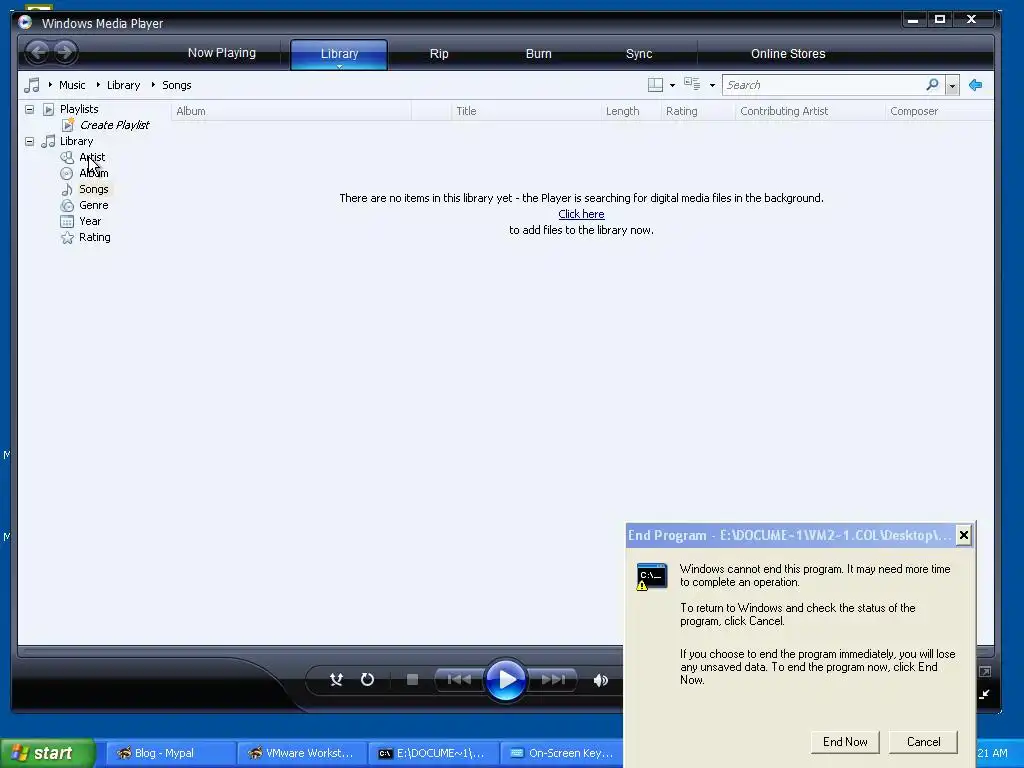Select the Album disc icon in Library tree
This screenshot has height=768, width=1024.
point(67,173)
